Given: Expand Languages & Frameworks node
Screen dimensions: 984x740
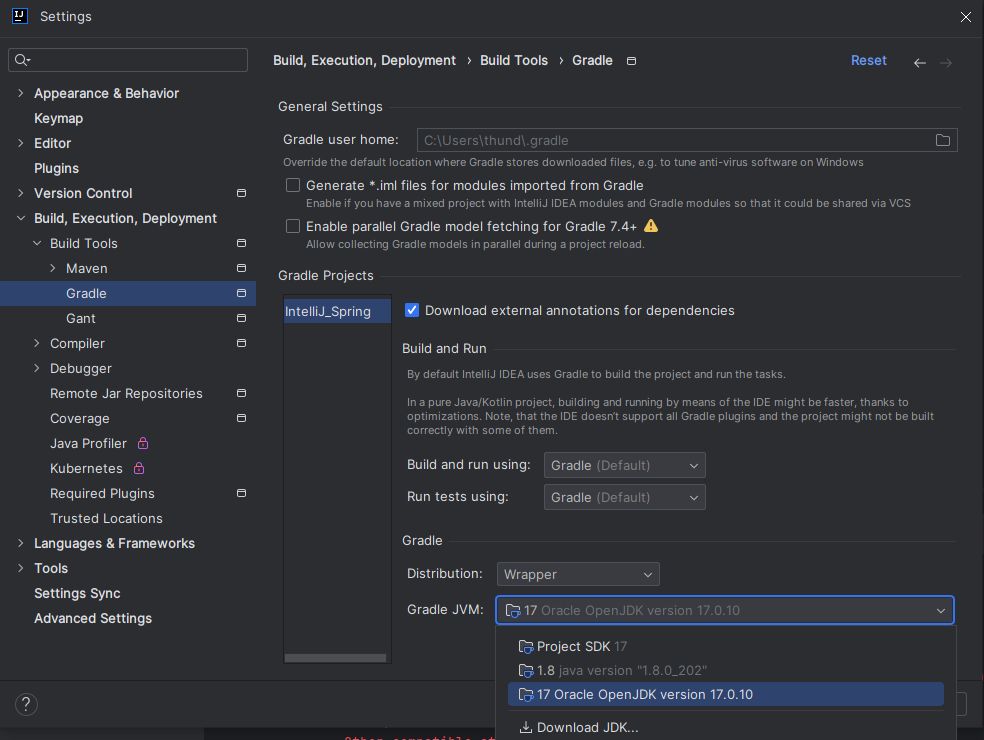Looking at the screenshot, I should 21,543.
